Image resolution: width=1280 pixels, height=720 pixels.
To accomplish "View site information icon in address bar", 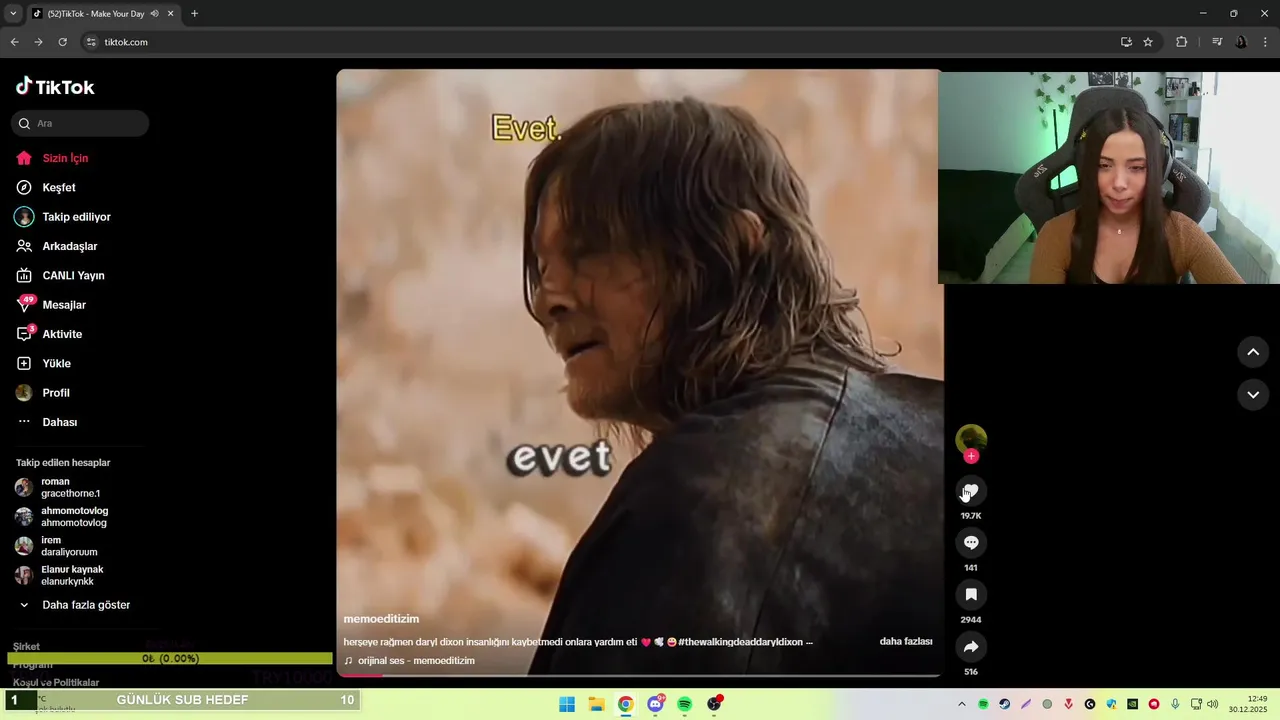I will pyautogui.click(x=91, y=42).
